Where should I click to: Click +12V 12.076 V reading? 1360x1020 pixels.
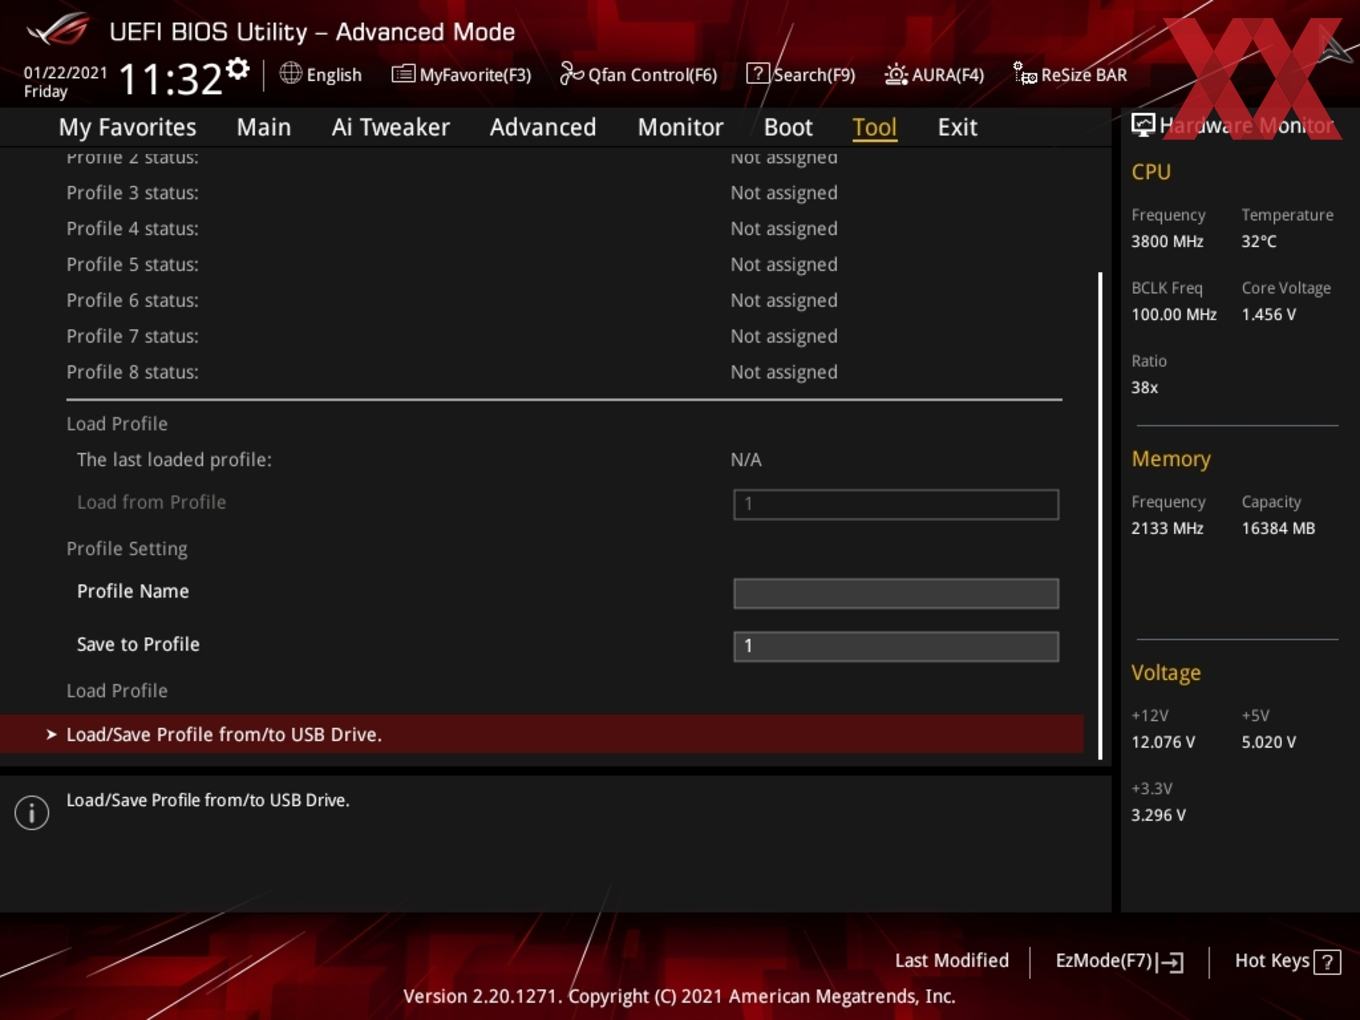tap(1163, 742)
